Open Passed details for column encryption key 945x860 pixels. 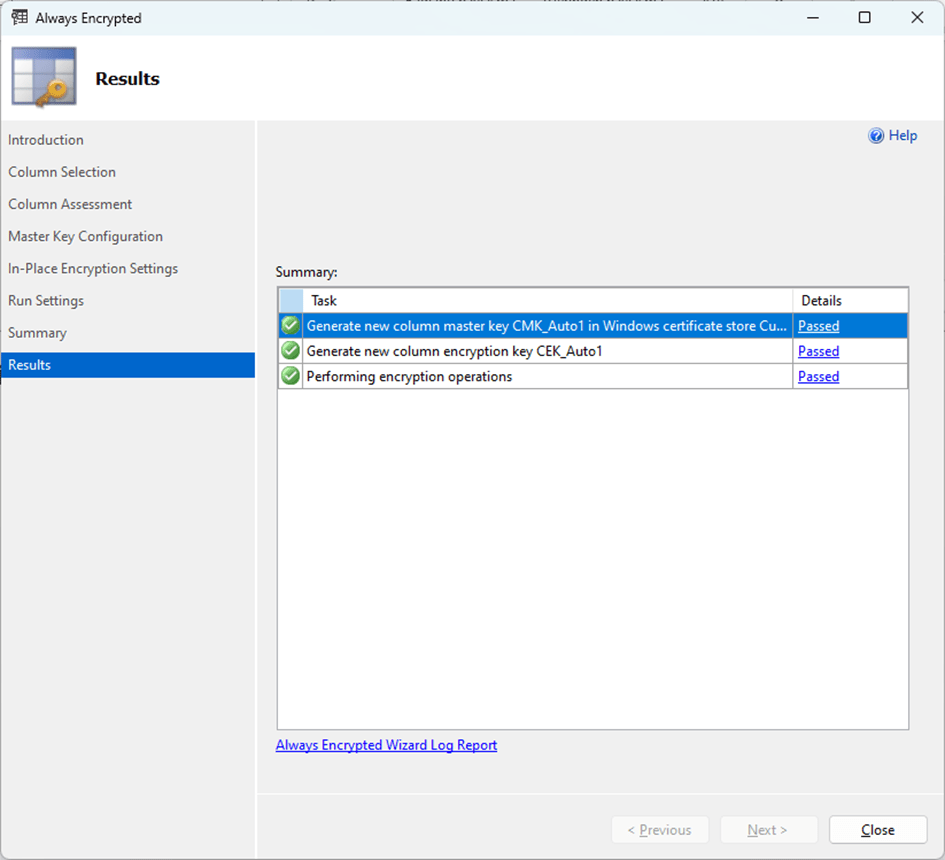tap(818, 351)
